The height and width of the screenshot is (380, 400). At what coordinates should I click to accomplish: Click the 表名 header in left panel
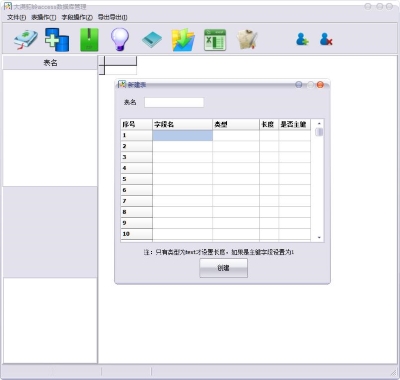50,63
